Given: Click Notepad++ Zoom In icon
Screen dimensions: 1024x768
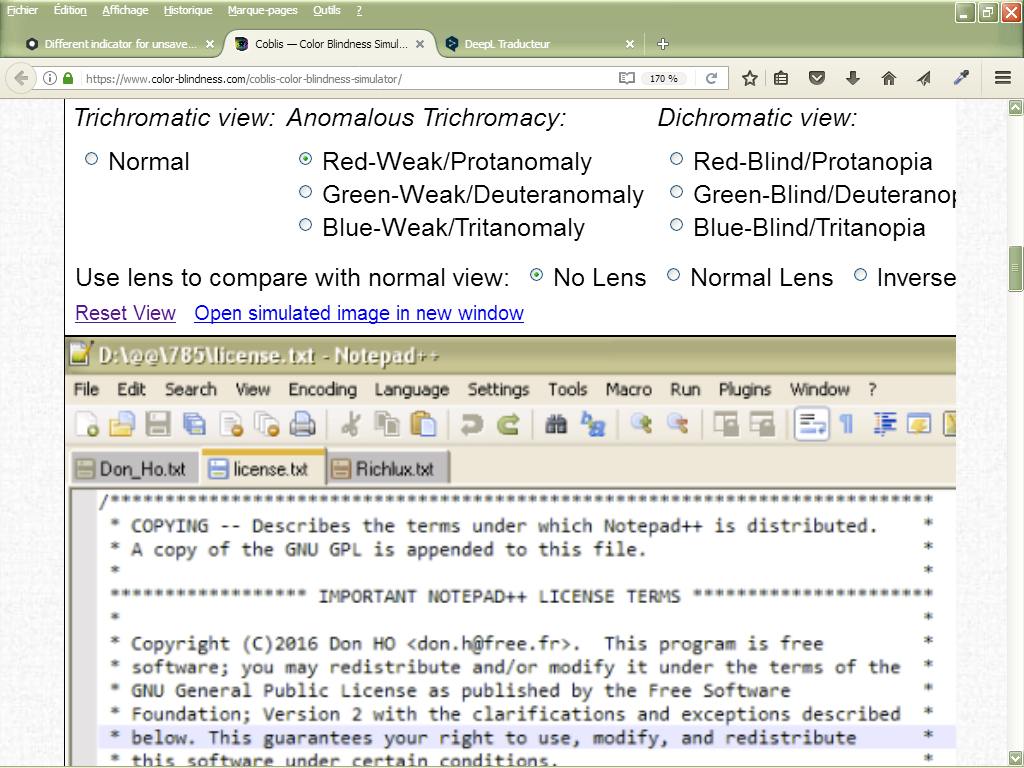Looking at the screenshot, I should (641, 424).
